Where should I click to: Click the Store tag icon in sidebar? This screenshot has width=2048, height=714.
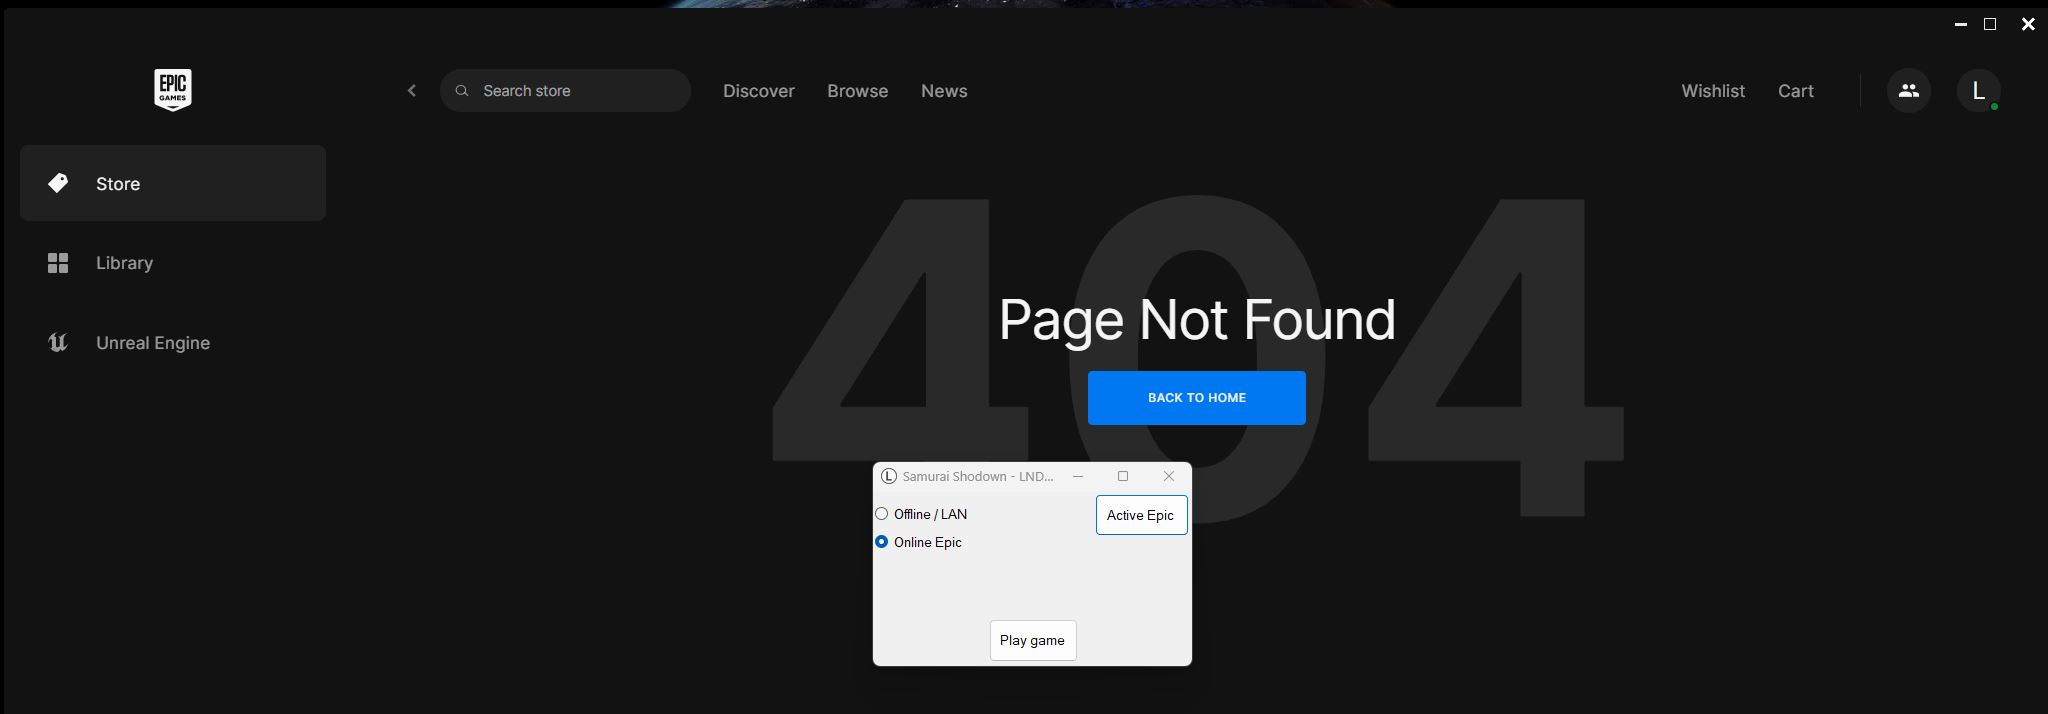(x=58, y=183)
